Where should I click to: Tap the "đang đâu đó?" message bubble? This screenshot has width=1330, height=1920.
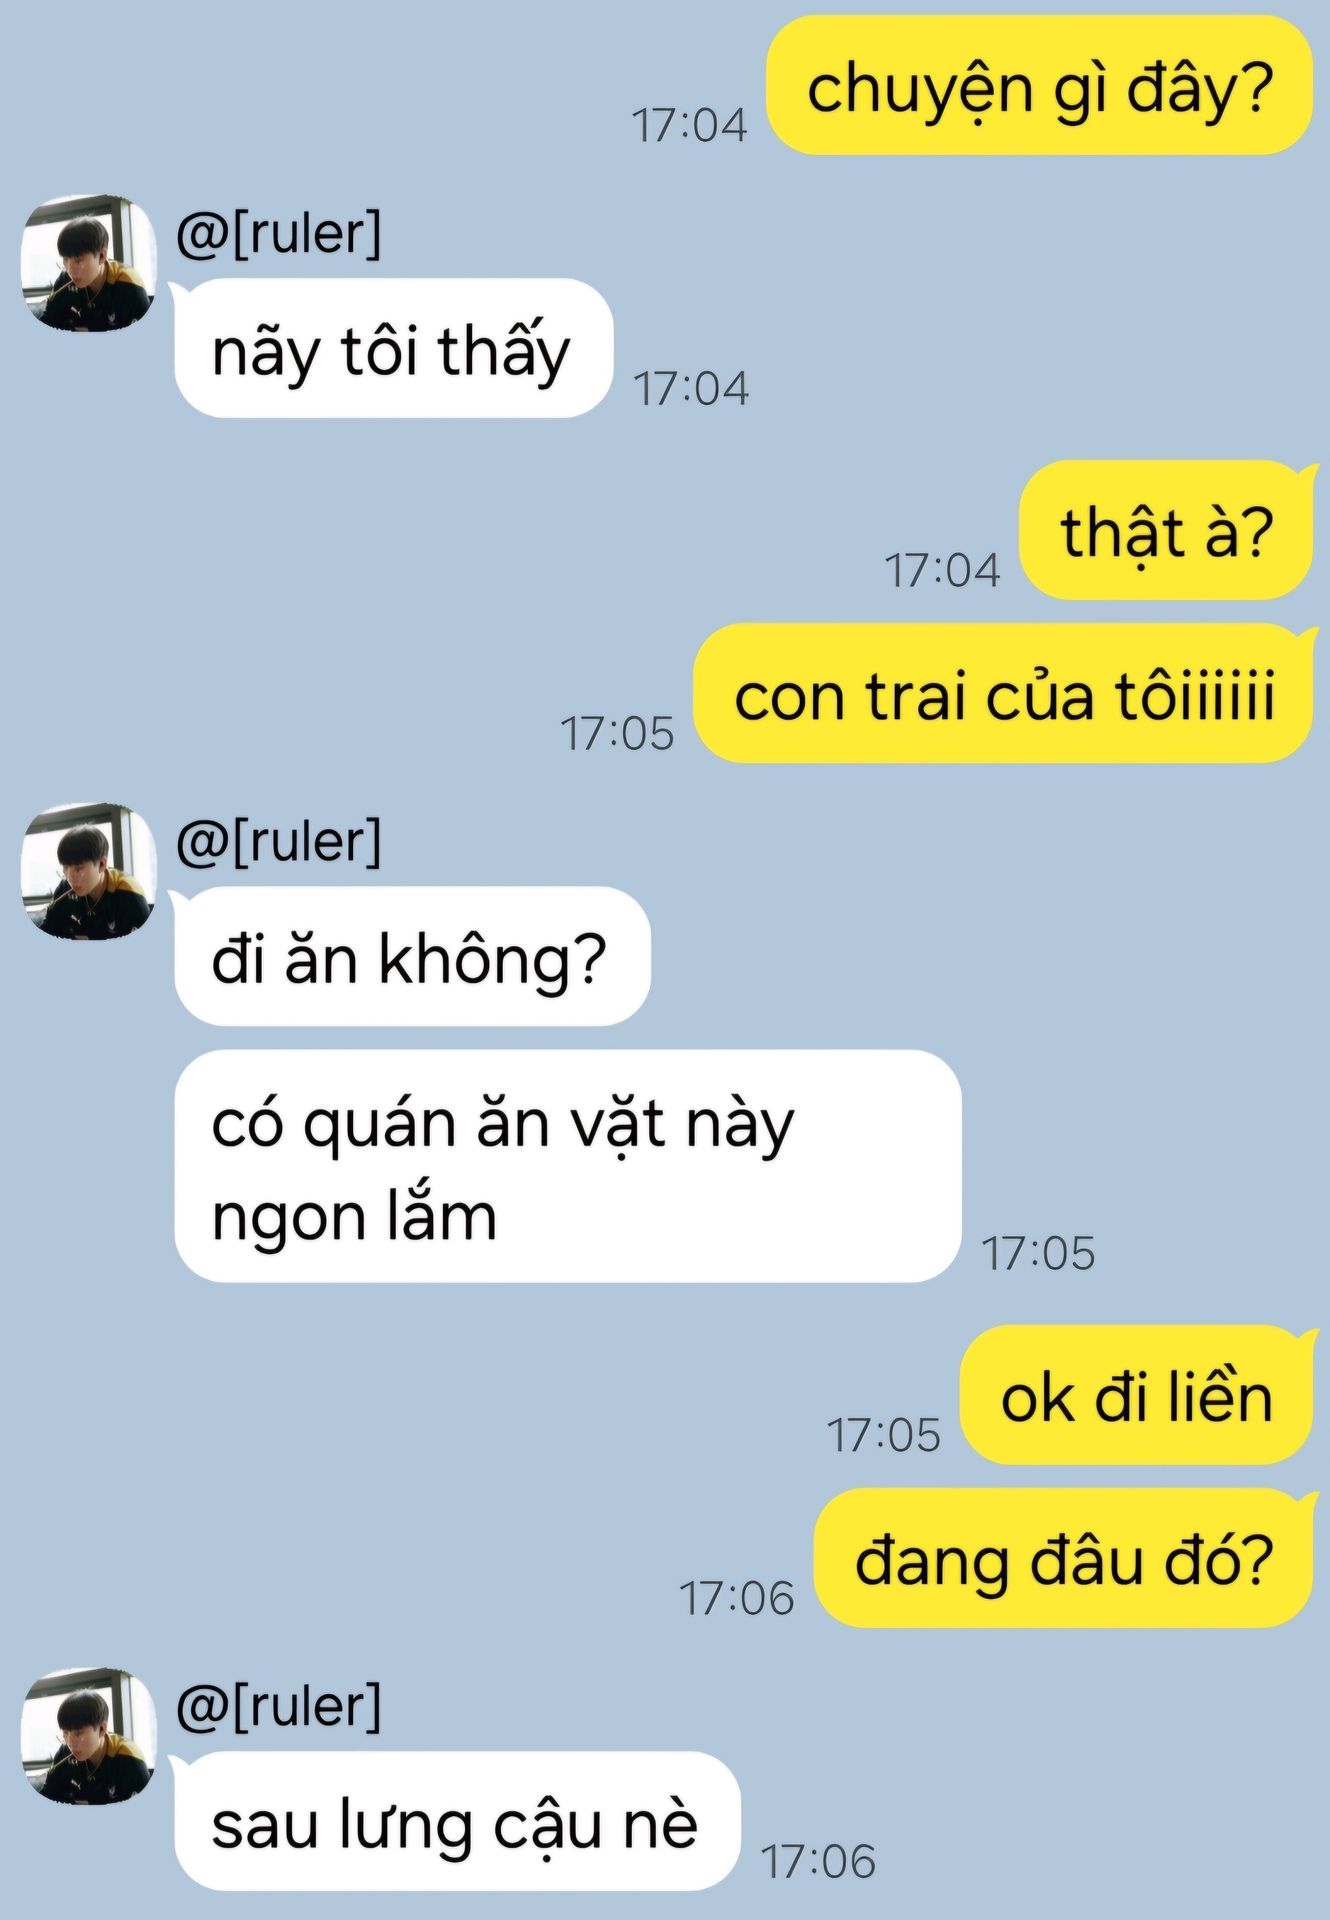[1064, 1558]
